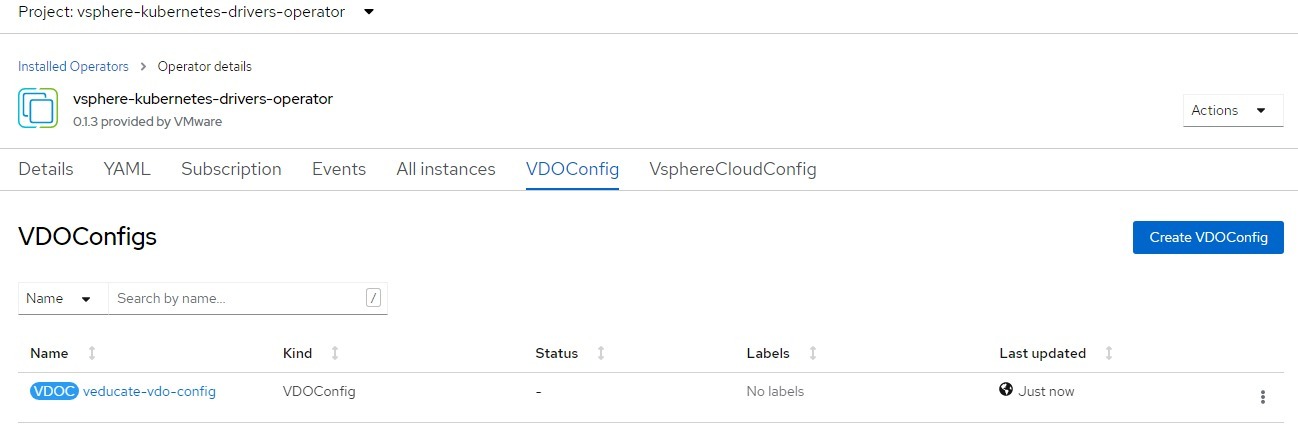Sort by Name column arrows icon
The width and height of the screenshot is (1298, 436).
(x=92, y=353)
